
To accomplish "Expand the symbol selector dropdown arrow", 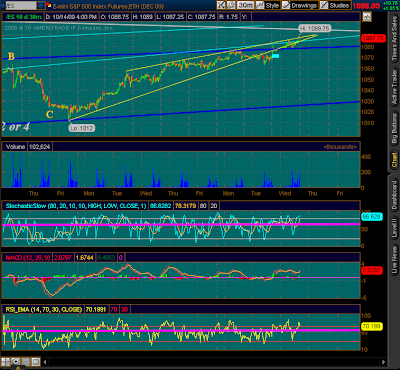I will (40, 5).
